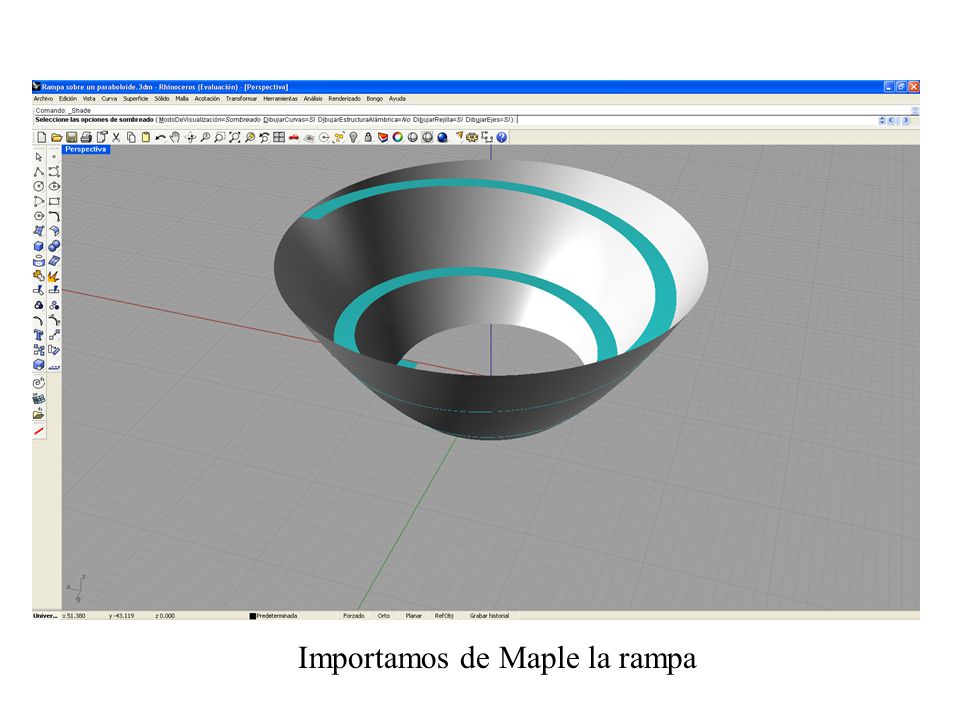The image size is (960, 720).
Task: Click the spiral curve tool icon
Action: pyautogui.click(x=39, y=383)
